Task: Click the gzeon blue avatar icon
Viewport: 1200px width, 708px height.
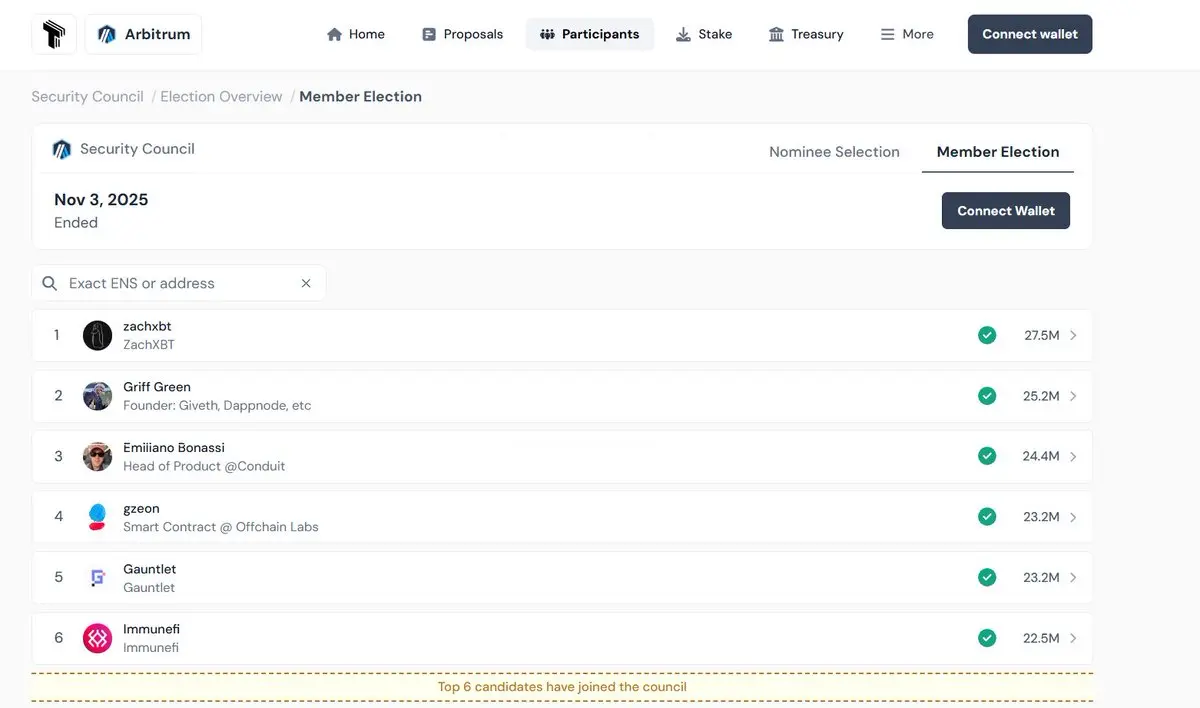Action: tap(97, 517)
